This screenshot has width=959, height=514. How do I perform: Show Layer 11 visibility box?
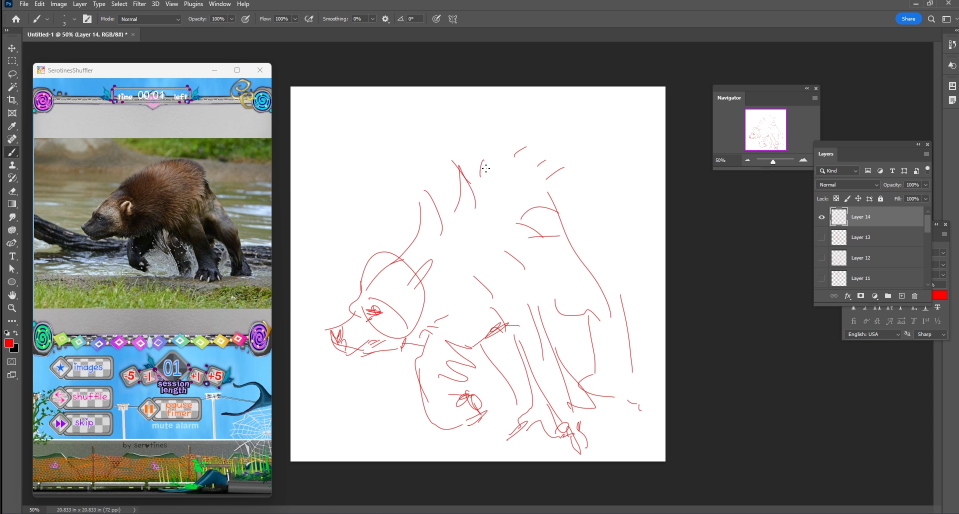coord(821,278)
